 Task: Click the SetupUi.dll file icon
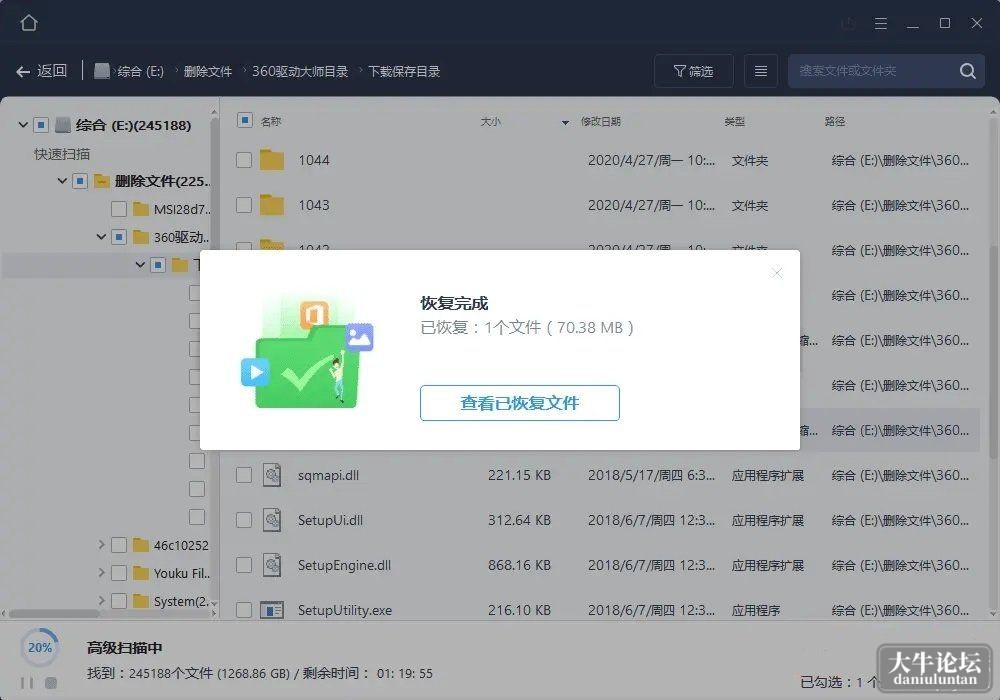(x=272, y=520)
